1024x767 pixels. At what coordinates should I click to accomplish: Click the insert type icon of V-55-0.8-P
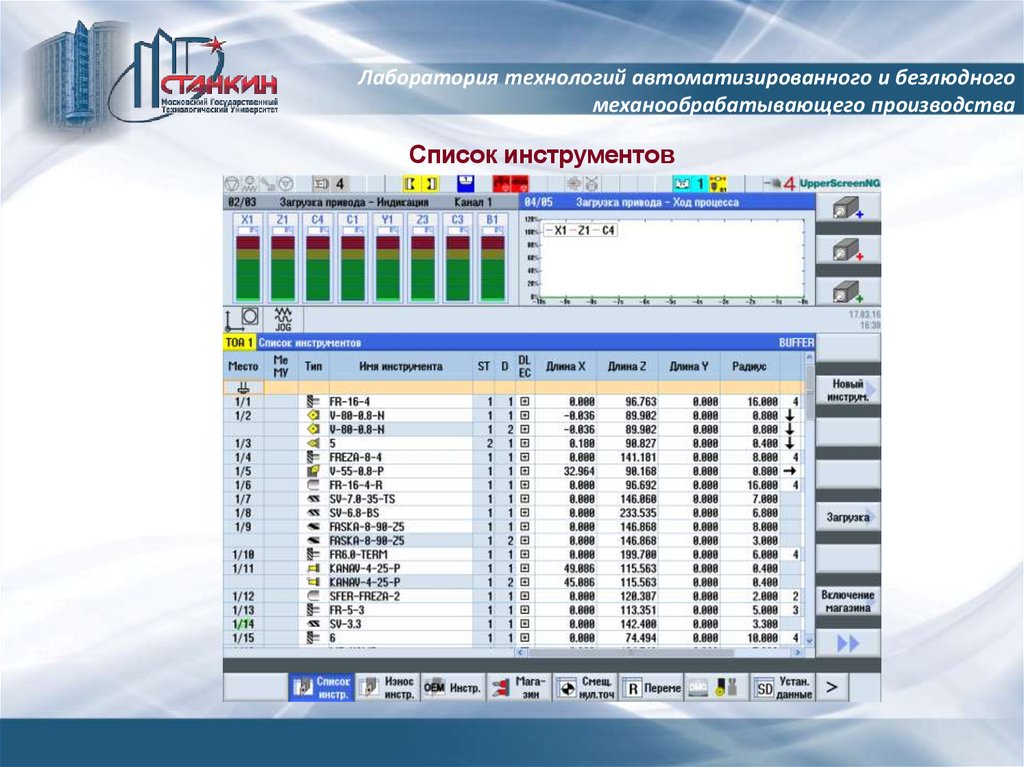click(x=313, y=471)
